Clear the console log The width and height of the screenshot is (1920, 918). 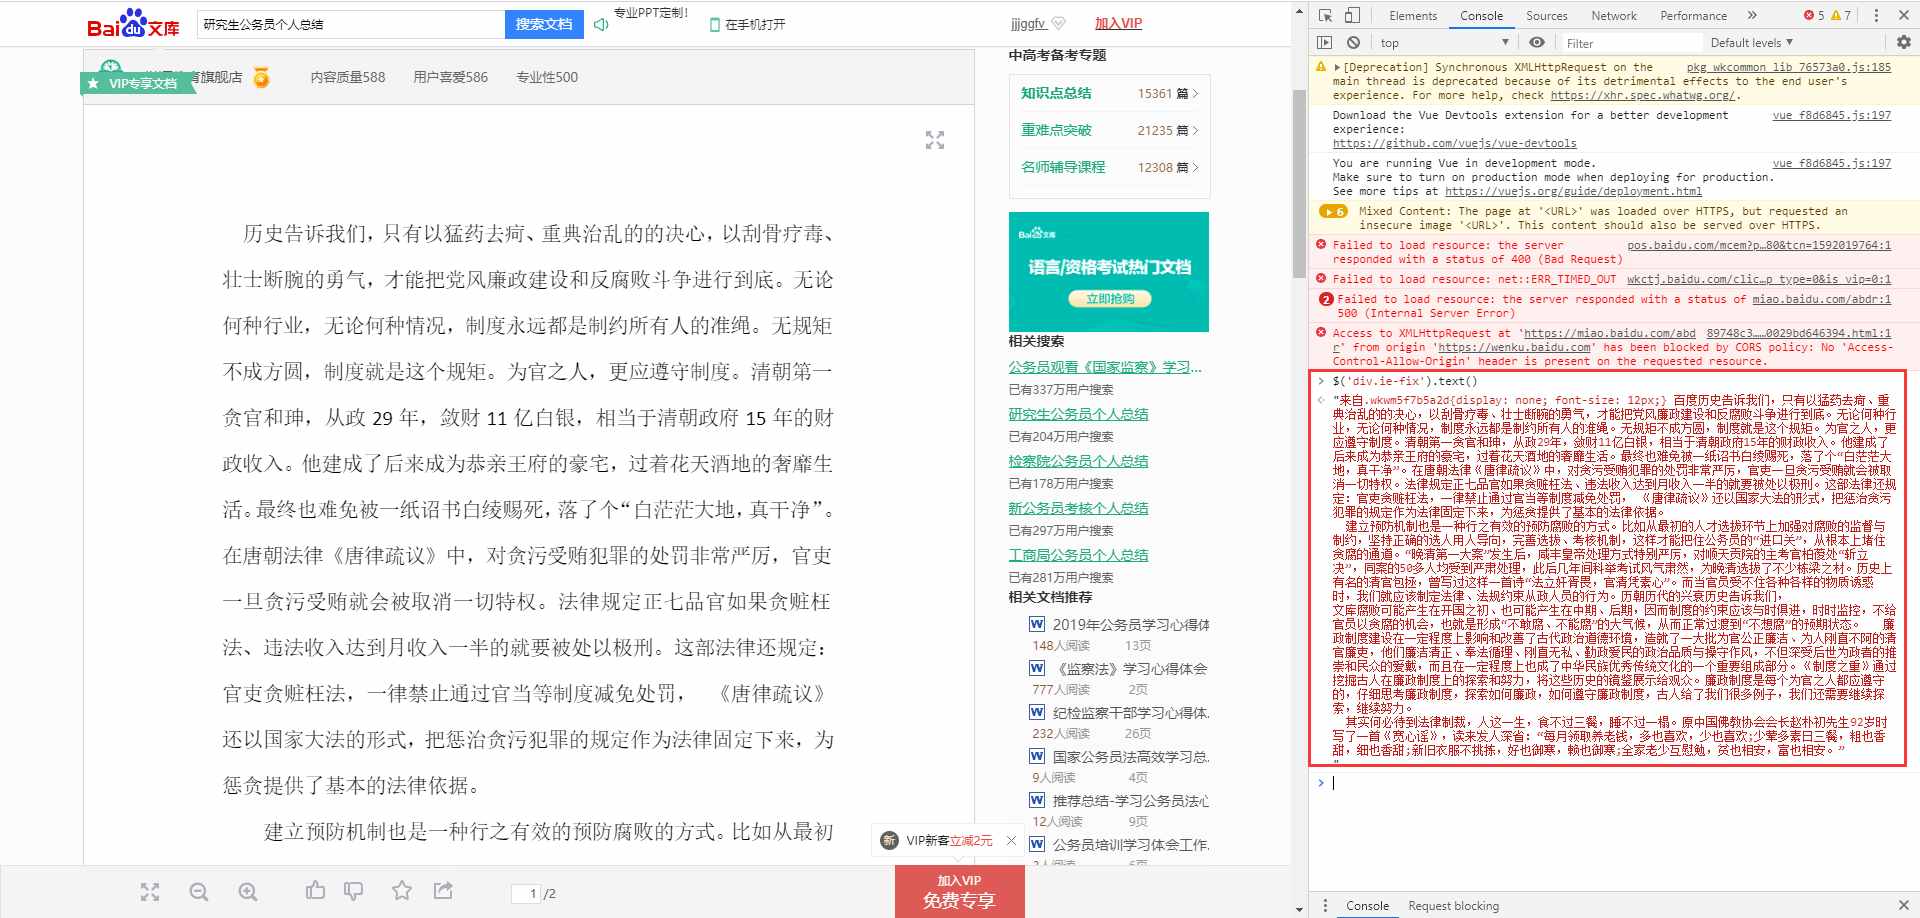1353,42
